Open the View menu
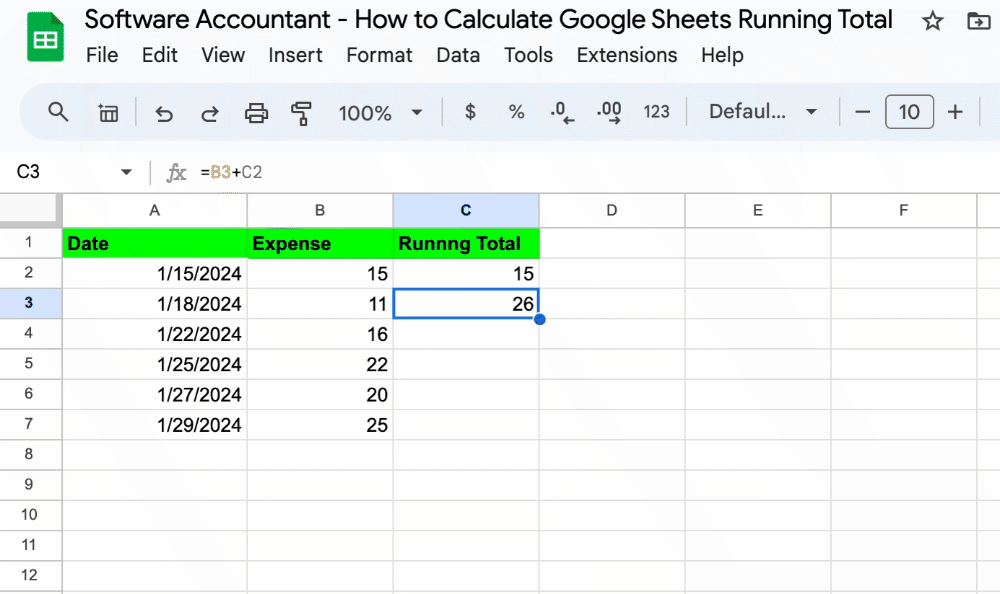Image resolution: width=1000 pixels, height=594 pixels. click(x=223, y=56)
